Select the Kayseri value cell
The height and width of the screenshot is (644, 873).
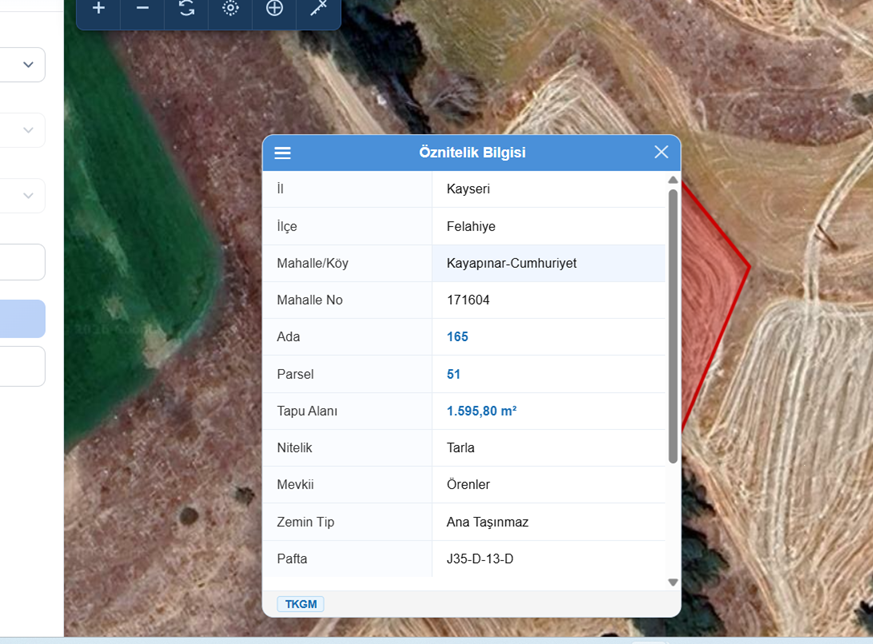click(549, 189)
